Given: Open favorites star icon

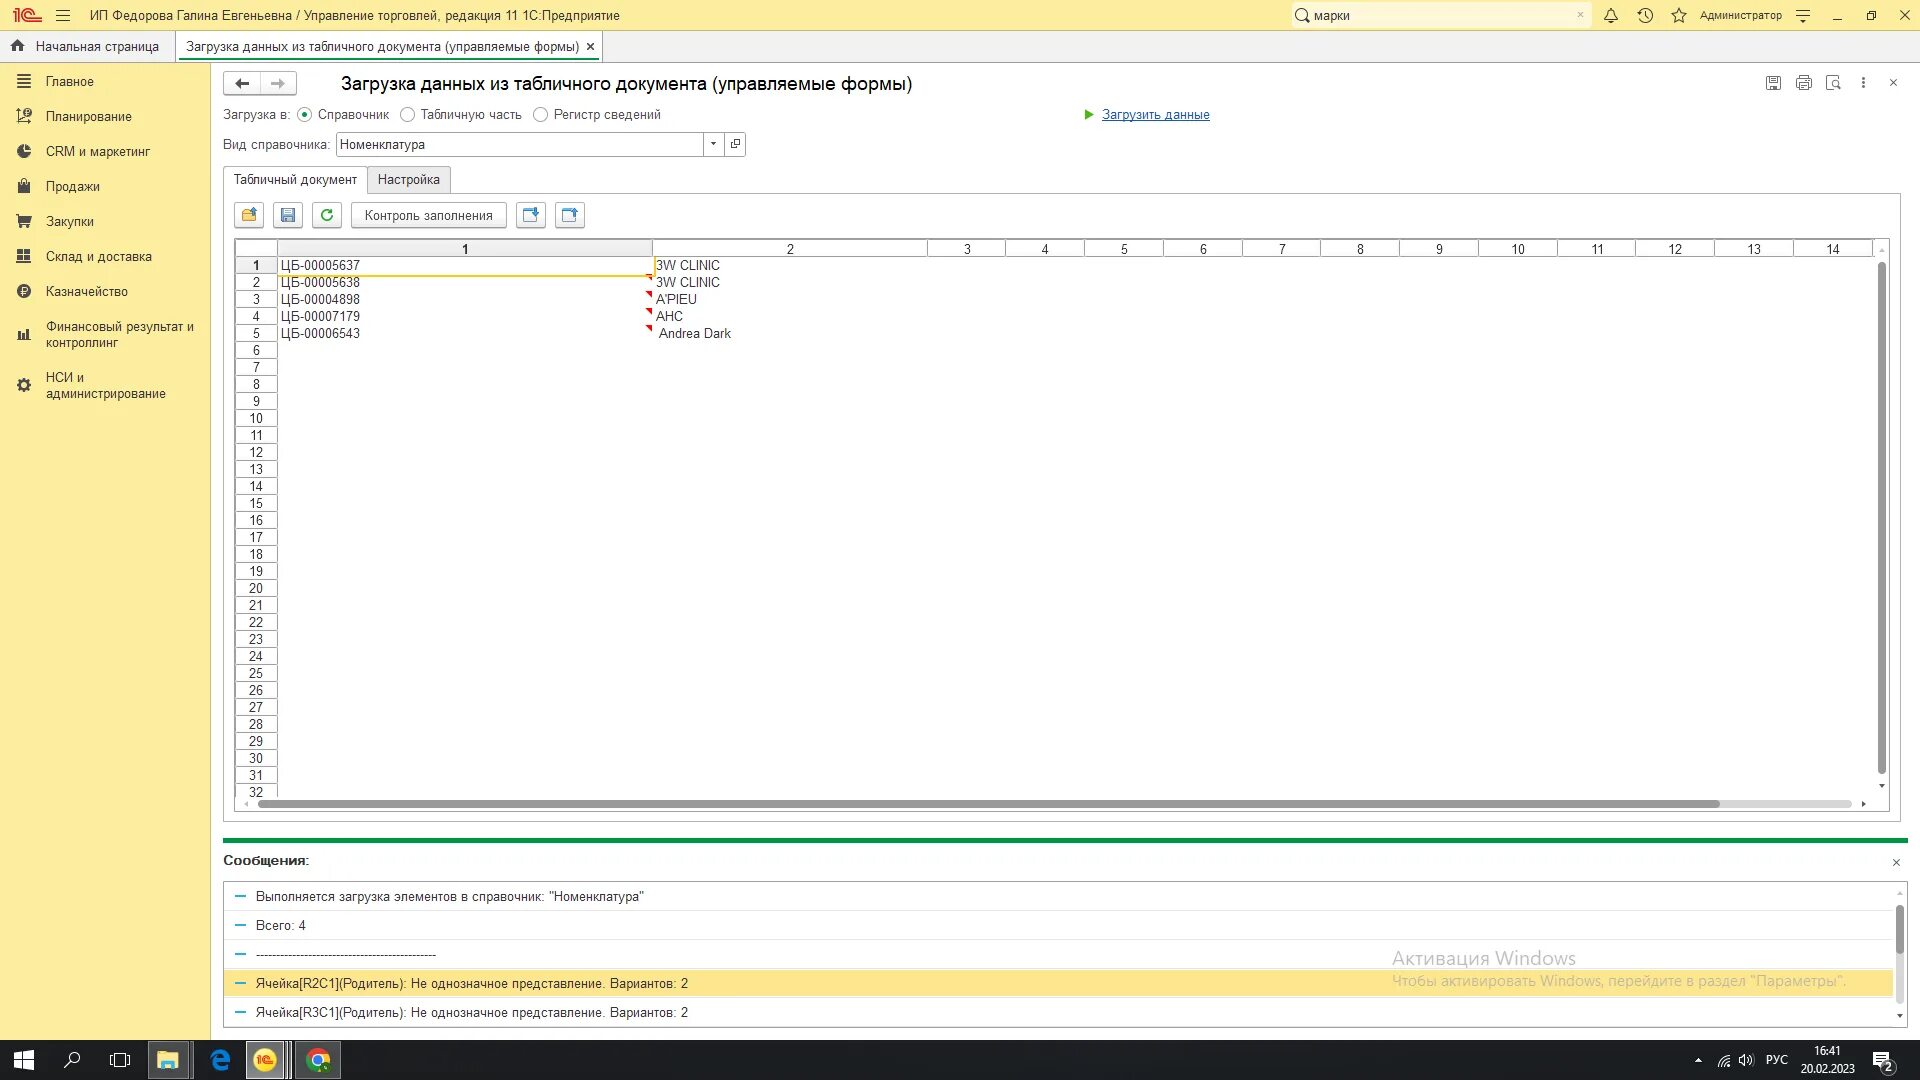Looking at the screenshot, I should click(1679, 15).
